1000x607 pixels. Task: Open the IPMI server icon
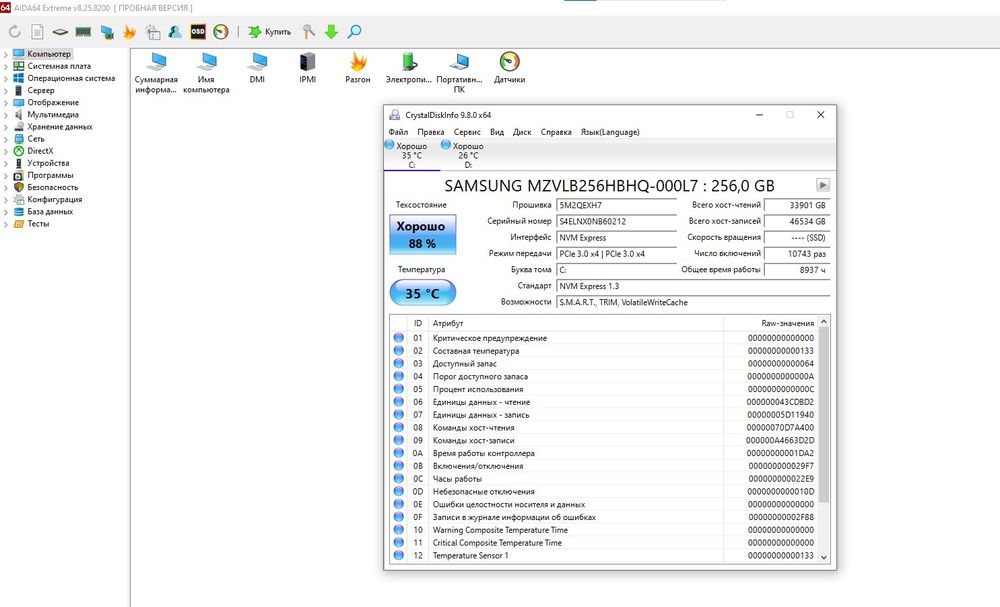point(307,68)
